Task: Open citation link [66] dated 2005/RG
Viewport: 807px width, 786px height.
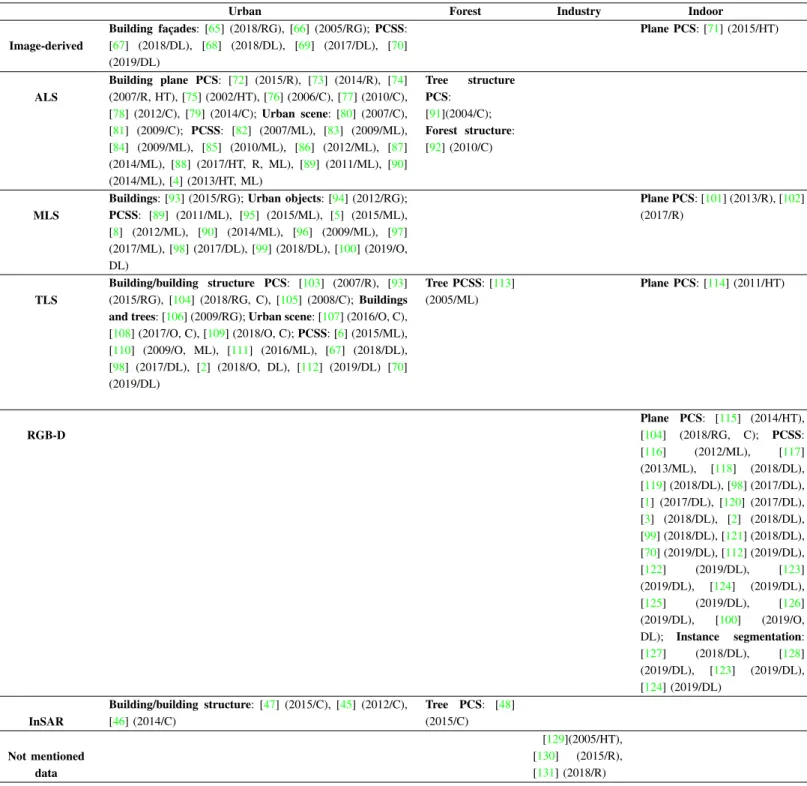Action: (300, 29)
